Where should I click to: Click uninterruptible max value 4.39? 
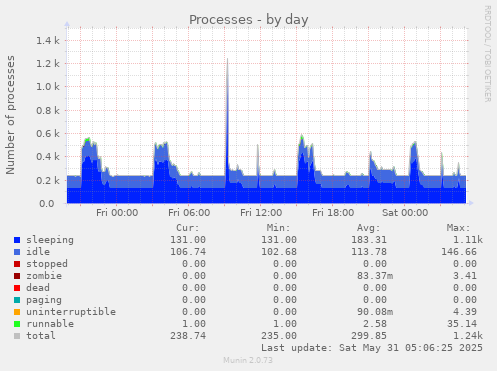point(465,312)
